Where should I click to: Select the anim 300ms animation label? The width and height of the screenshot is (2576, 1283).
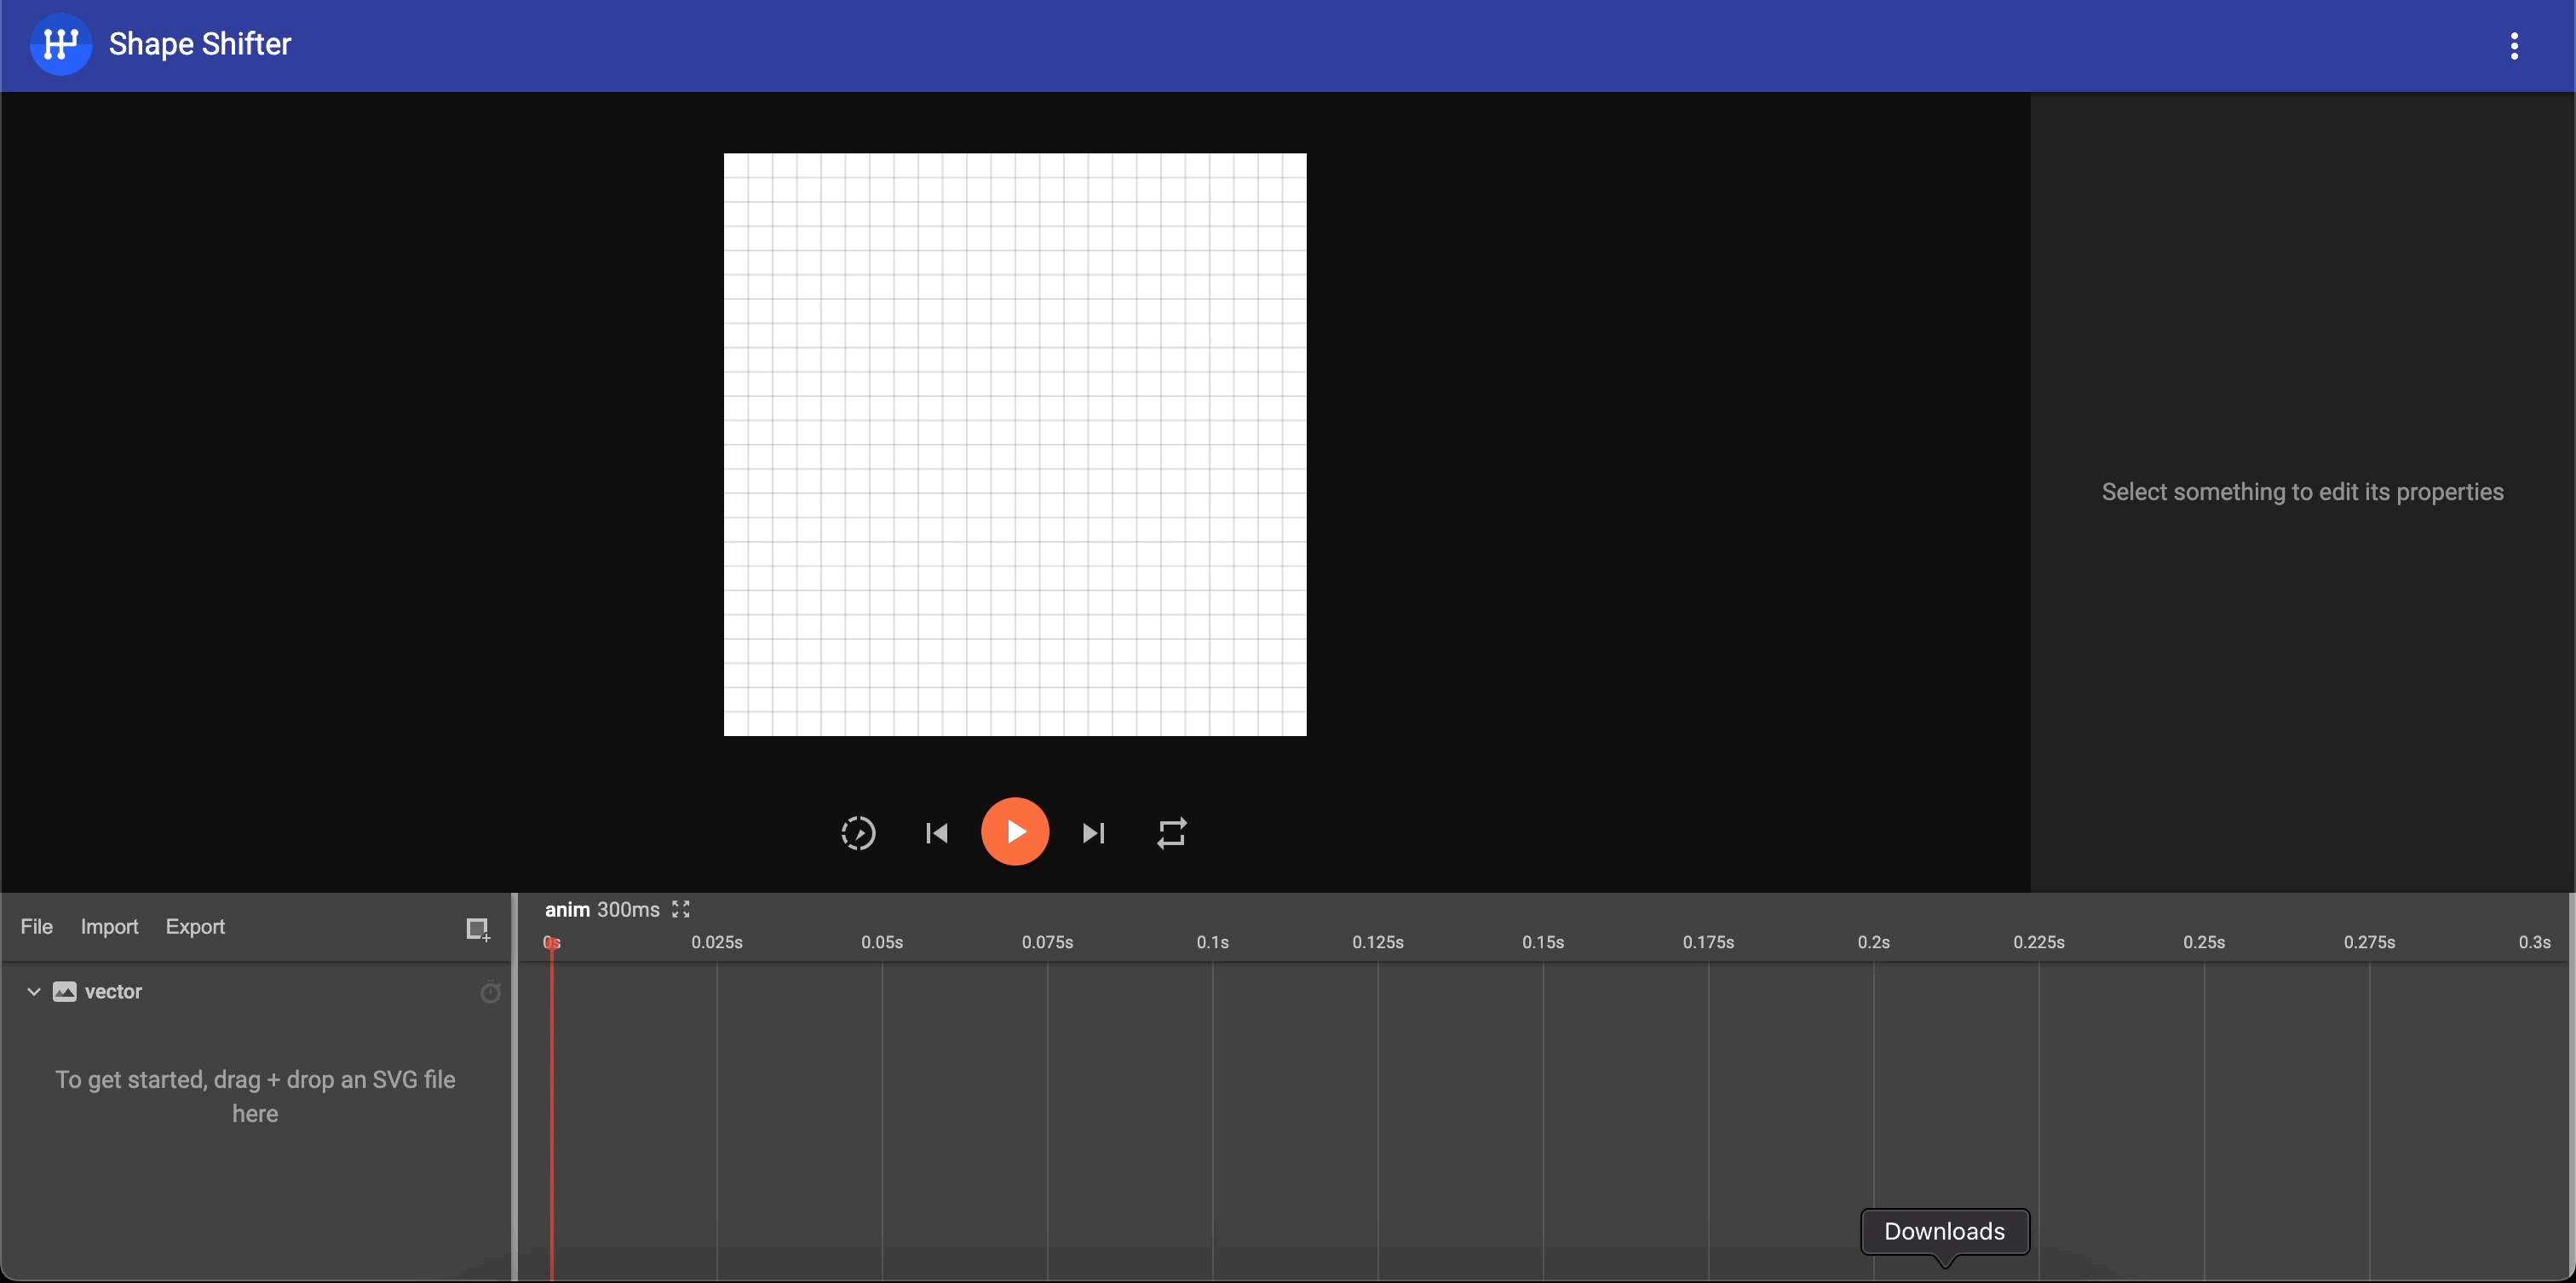point(601,909)
